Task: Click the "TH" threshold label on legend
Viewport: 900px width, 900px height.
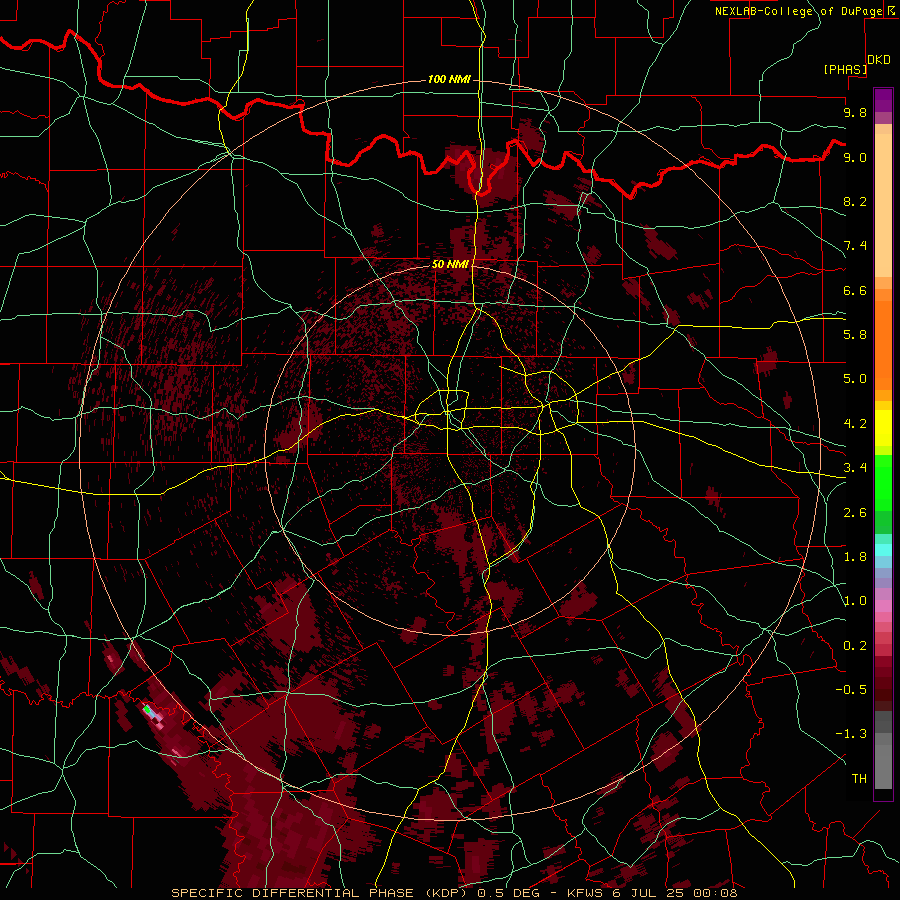Action: coord(859,779)
